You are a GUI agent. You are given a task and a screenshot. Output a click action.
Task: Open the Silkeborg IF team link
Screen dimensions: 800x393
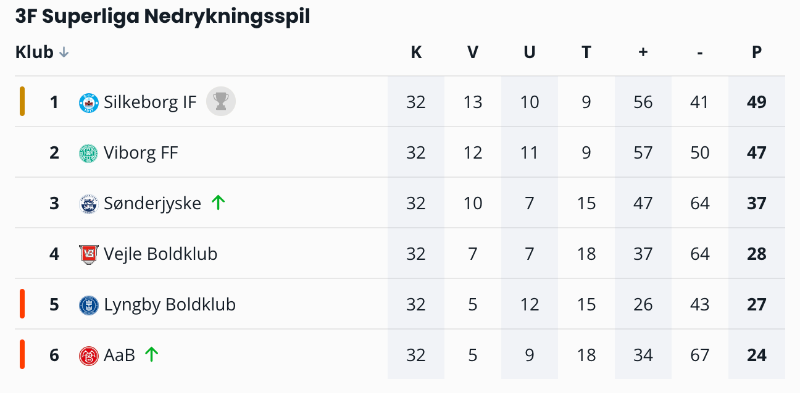[150, 102]
